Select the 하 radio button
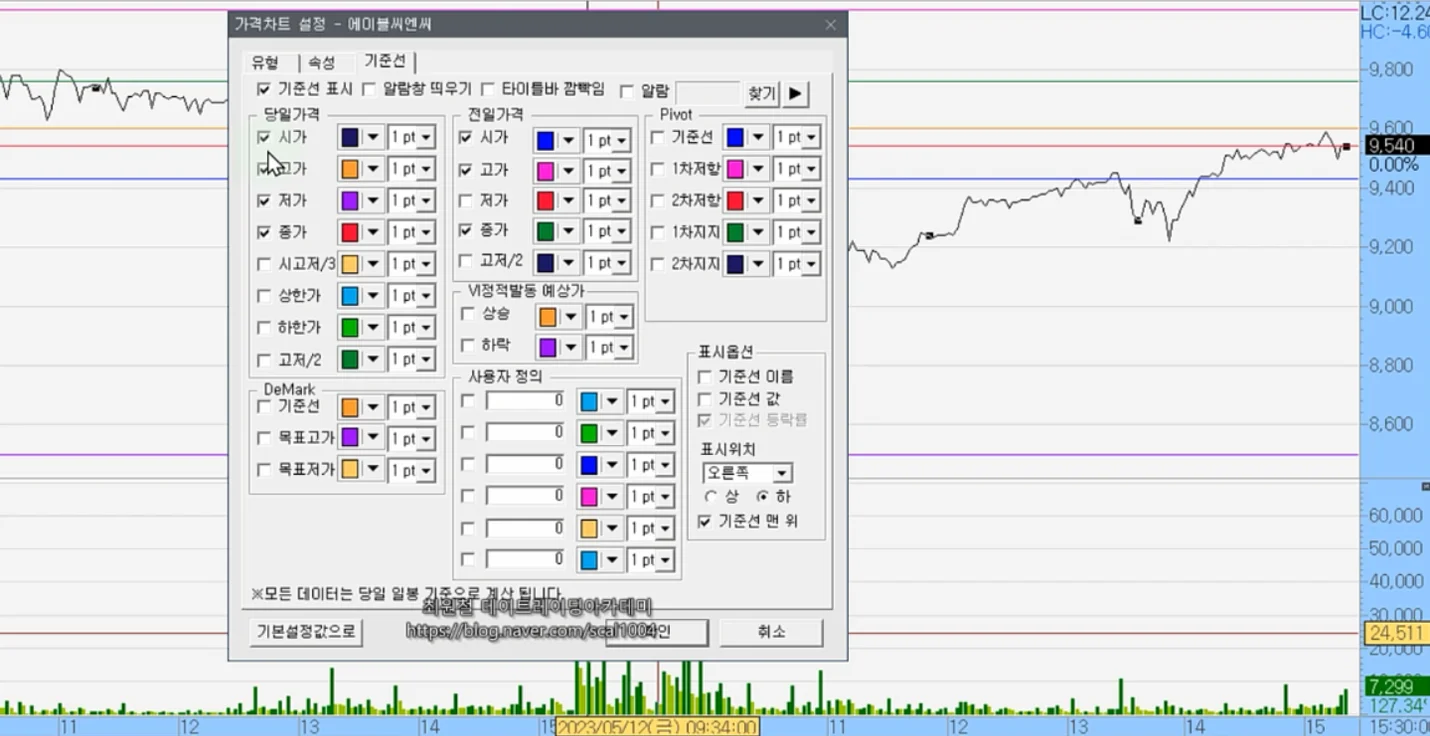This screenshot has height=736, width=1430. (761, 496)
